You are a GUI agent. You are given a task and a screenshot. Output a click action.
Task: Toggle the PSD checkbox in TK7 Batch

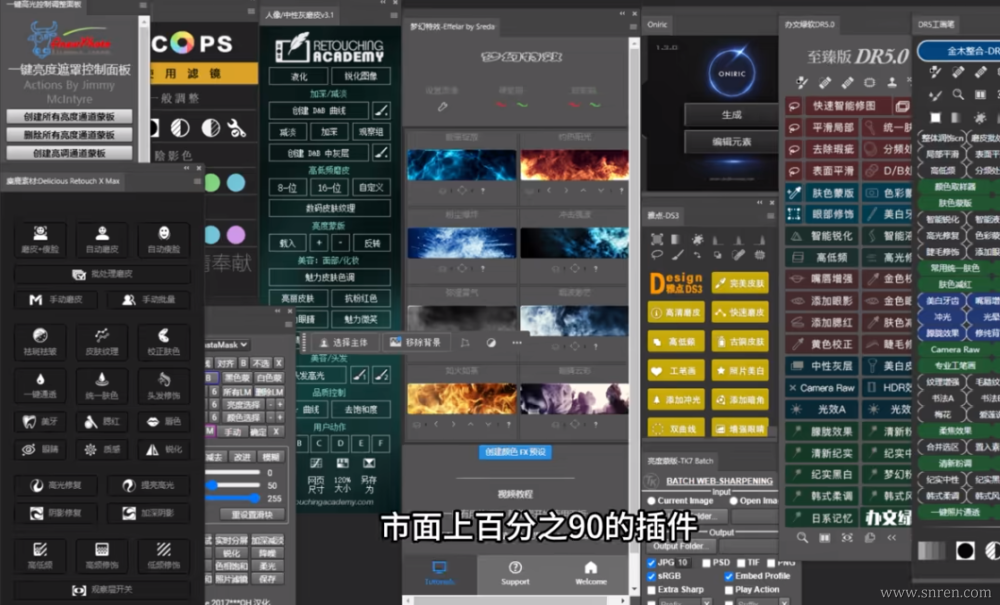pyautogui.click(x=706, y=563)
